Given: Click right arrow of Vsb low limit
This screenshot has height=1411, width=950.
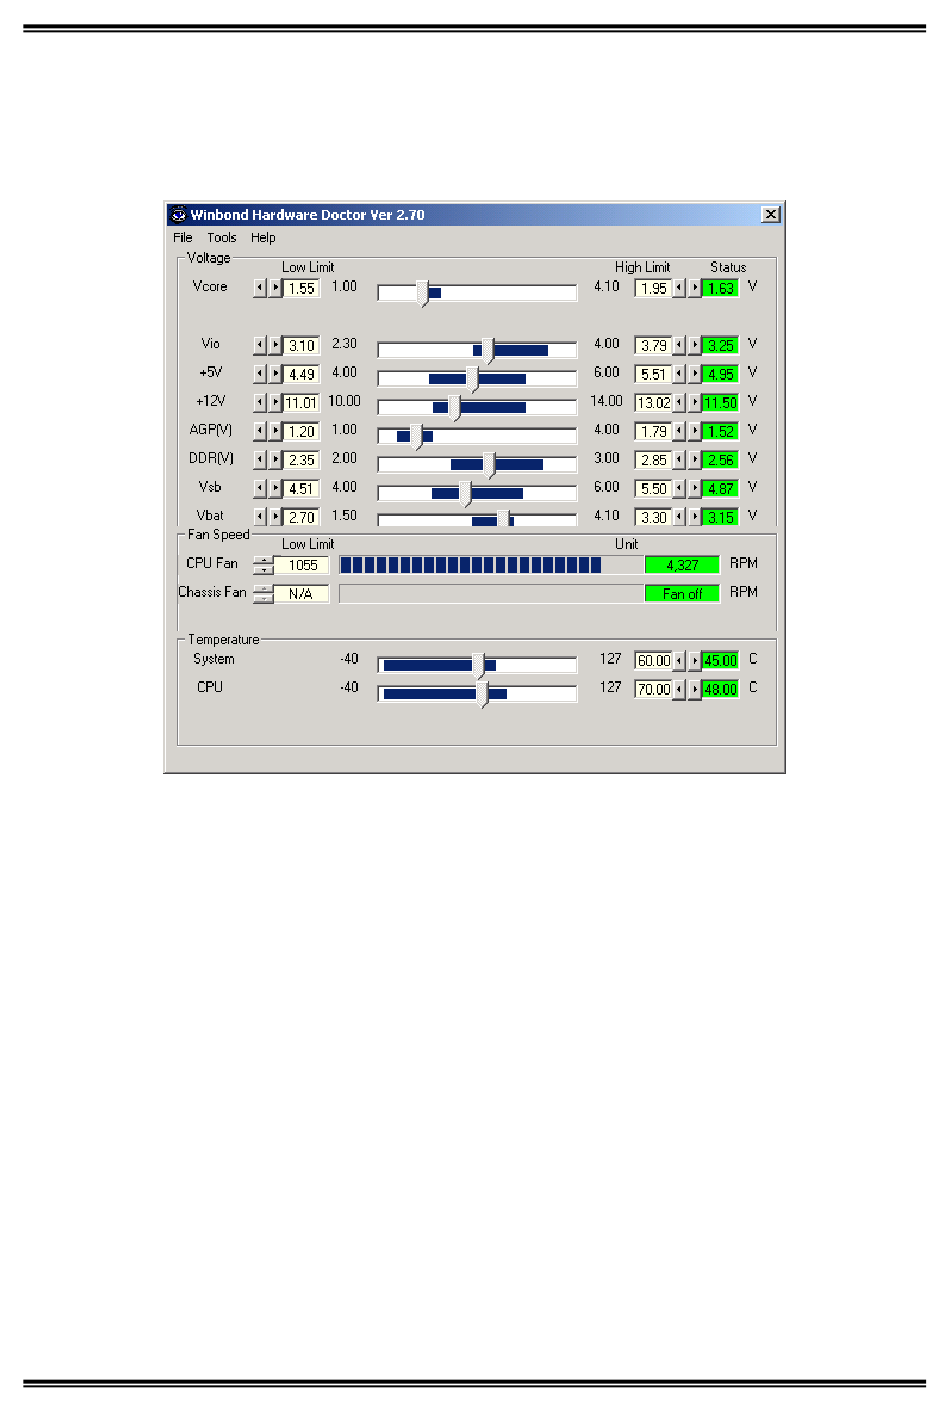Looking at the screenshot, I should (x=275, y=488).
